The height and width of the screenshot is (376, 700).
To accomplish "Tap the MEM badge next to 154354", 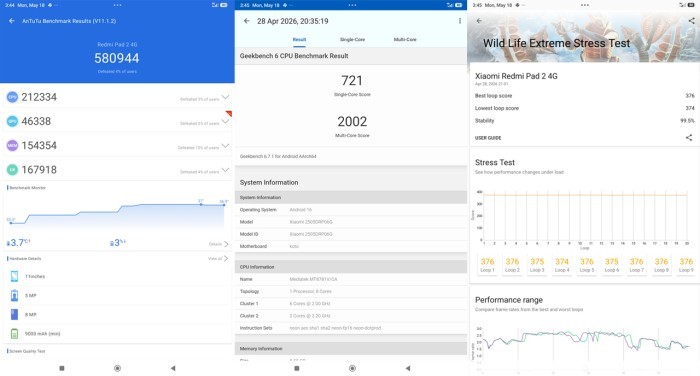I will 12,145.
